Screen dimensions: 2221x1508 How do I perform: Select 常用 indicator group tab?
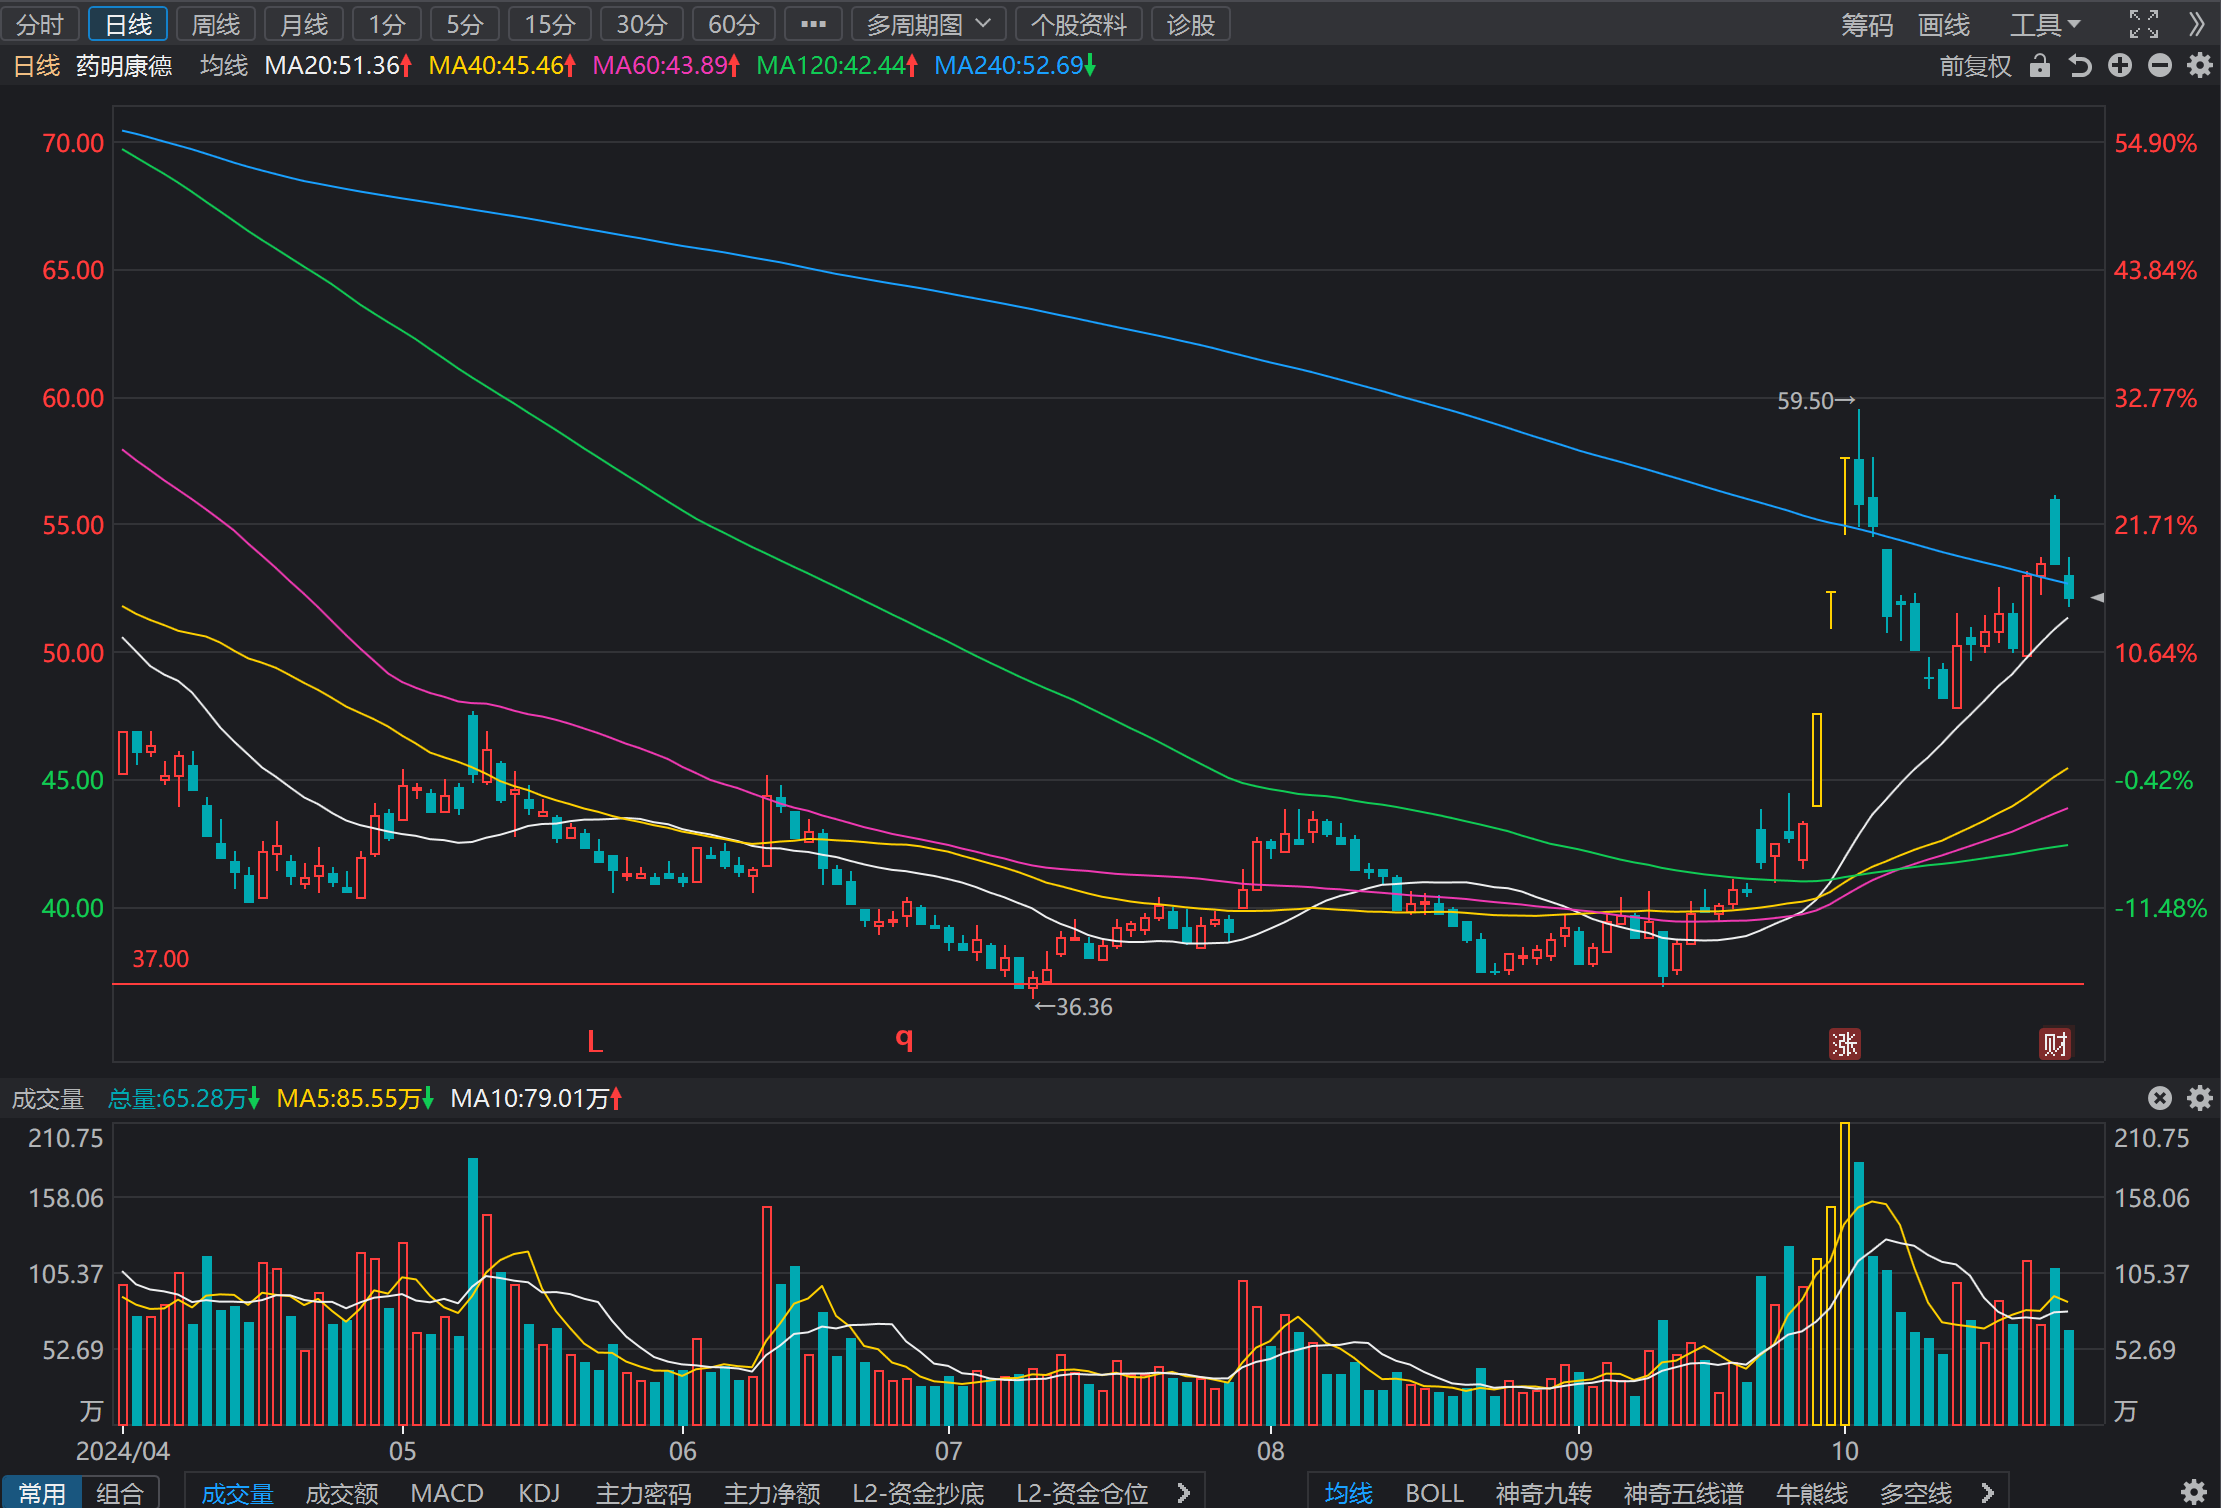tap(42, 1493)
